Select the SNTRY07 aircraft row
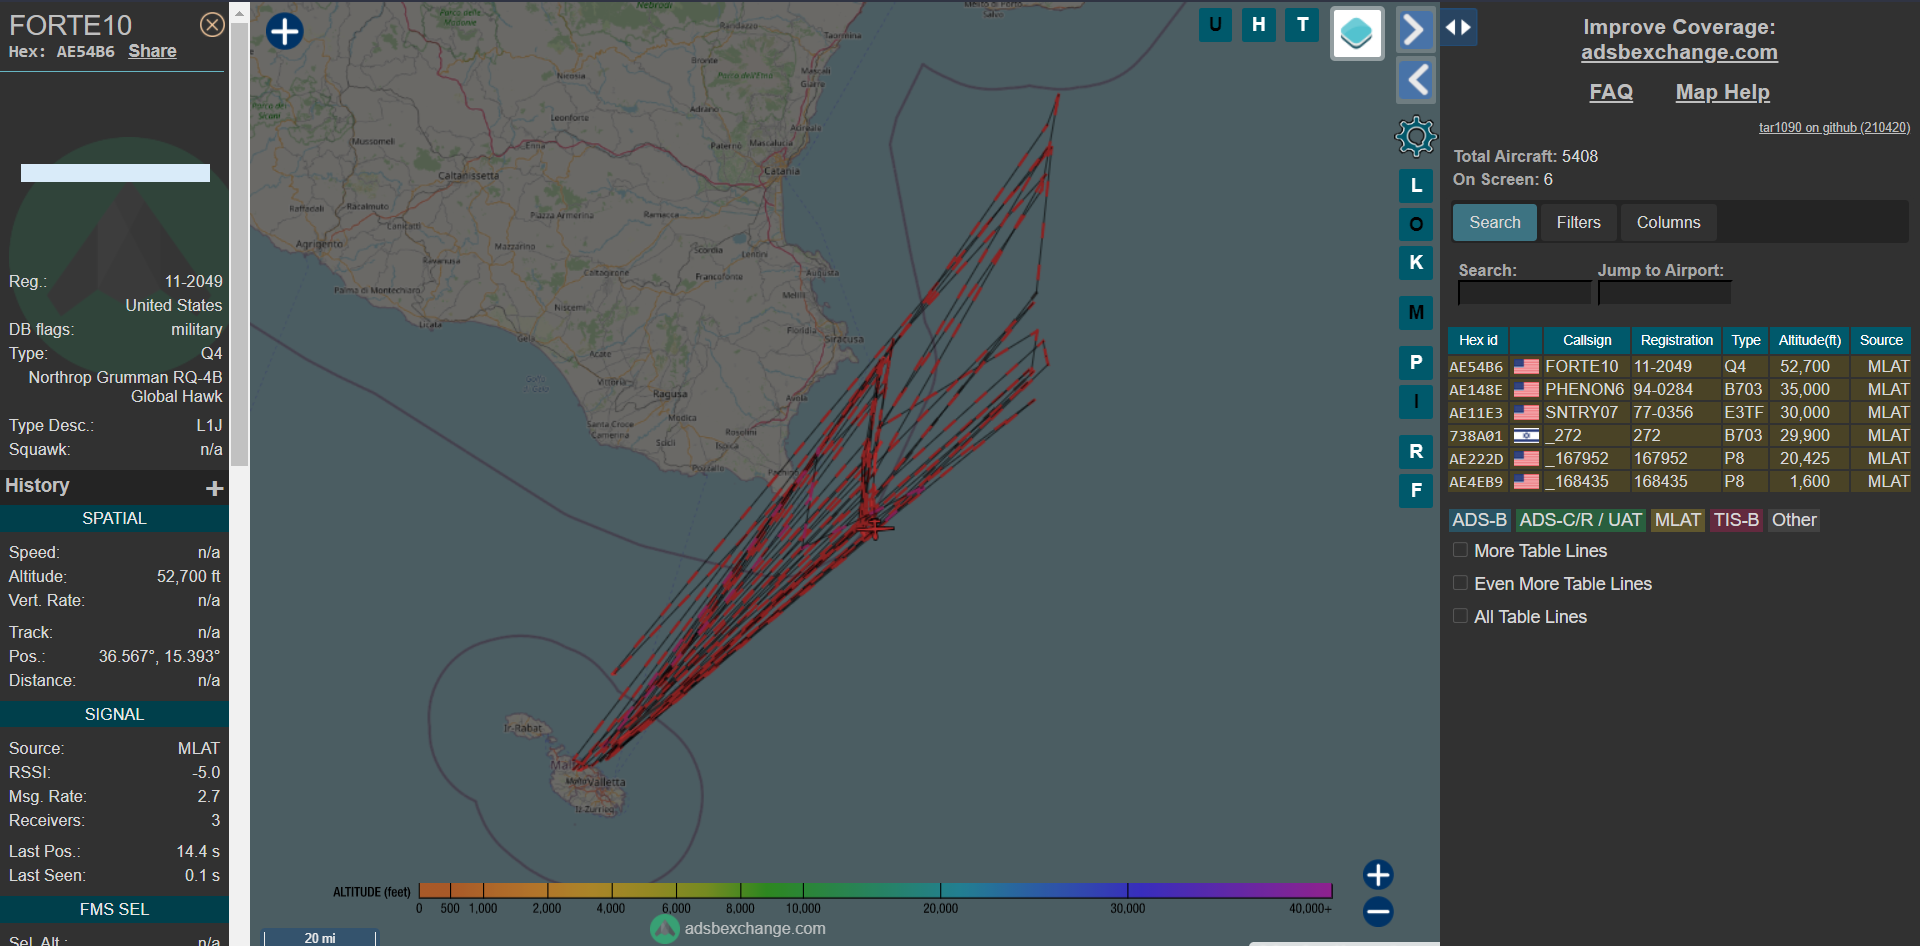1920x946 pixels. (x=1679, y=413)
